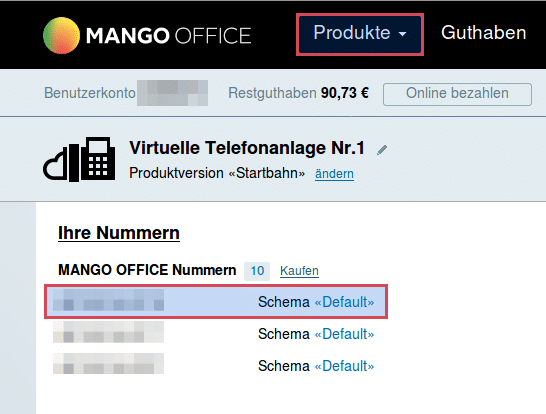Click the cloud icon beside the phone
This screenshot has width=546, height=414.
point(55,165)
